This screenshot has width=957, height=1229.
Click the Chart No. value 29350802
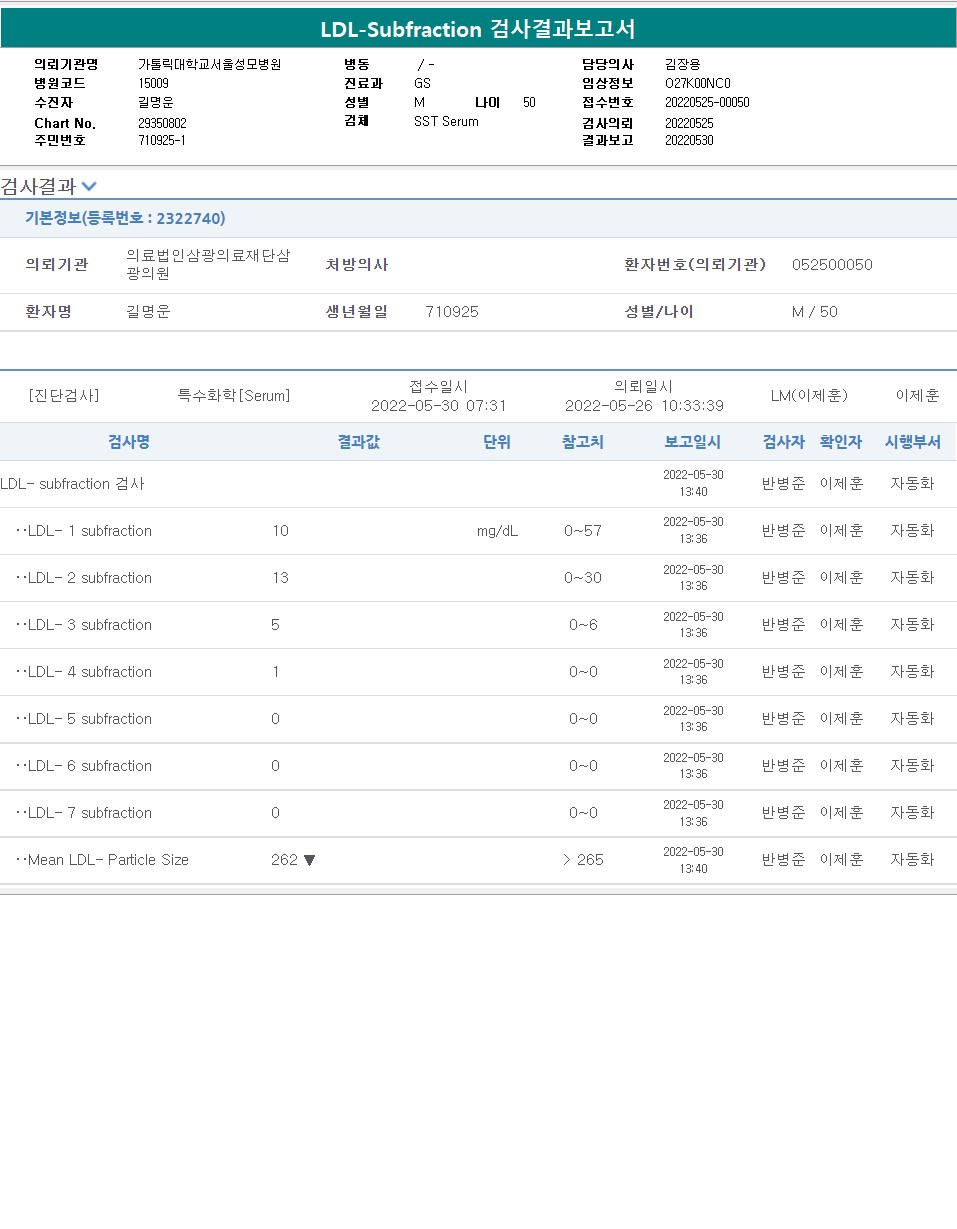[162, 123]
